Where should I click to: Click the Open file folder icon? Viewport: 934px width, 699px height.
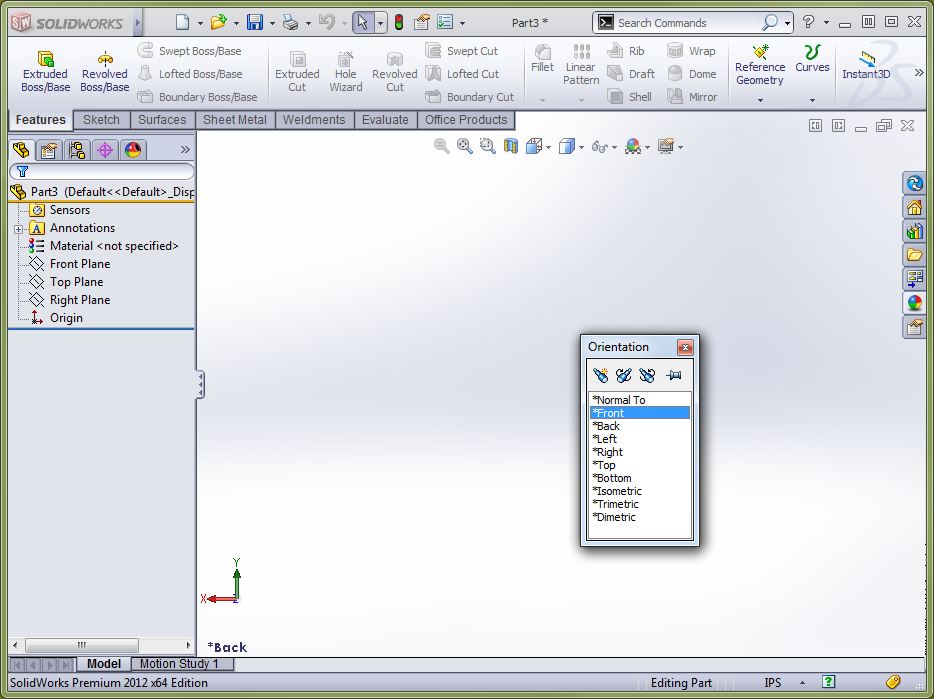219,23
